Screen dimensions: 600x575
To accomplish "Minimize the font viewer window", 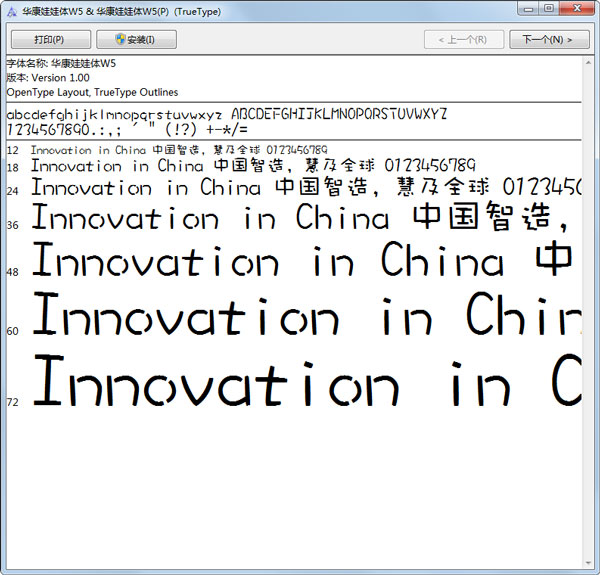I will pos(528,8).
